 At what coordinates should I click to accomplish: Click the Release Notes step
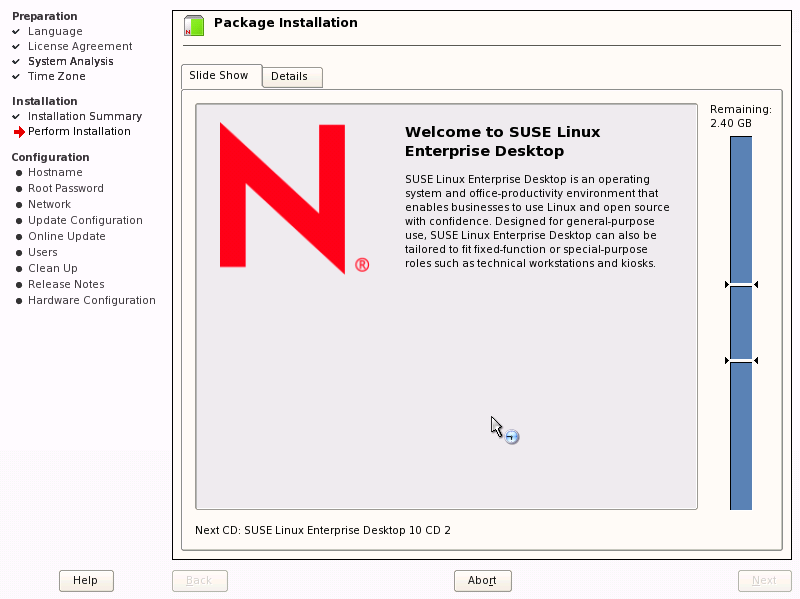point(66,284)
